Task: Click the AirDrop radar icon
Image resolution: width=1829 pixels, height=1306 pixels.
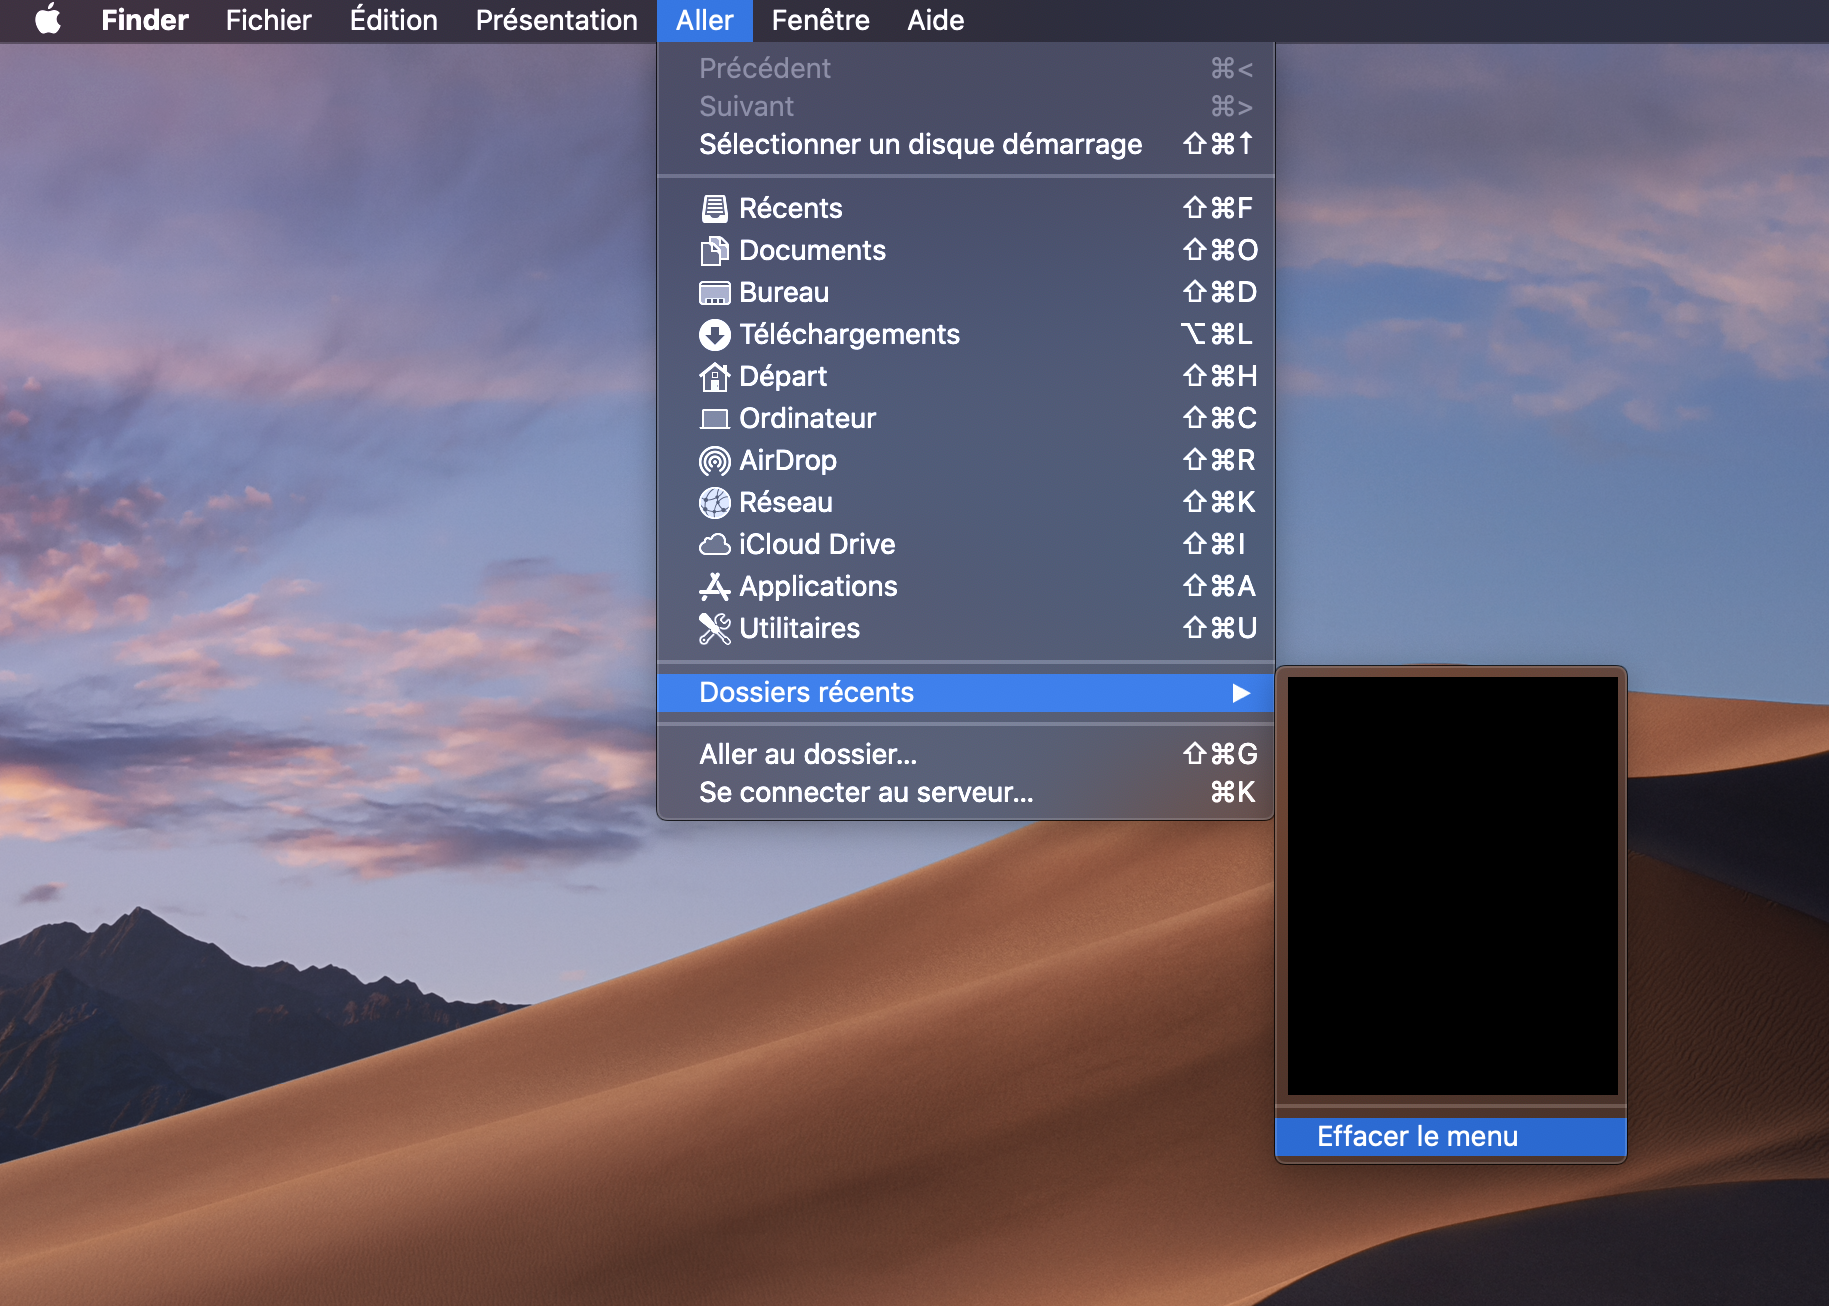Action: click(x=714, y=460)
